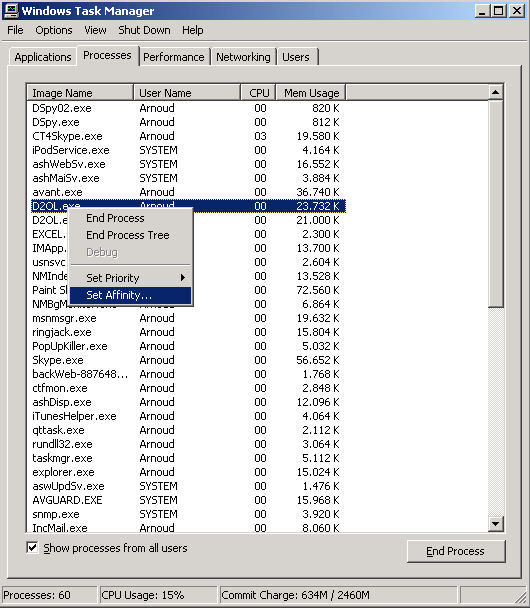Screen dimensions: 530x608
Task: Minimize the Task Manager window
Action: (482, 11)
